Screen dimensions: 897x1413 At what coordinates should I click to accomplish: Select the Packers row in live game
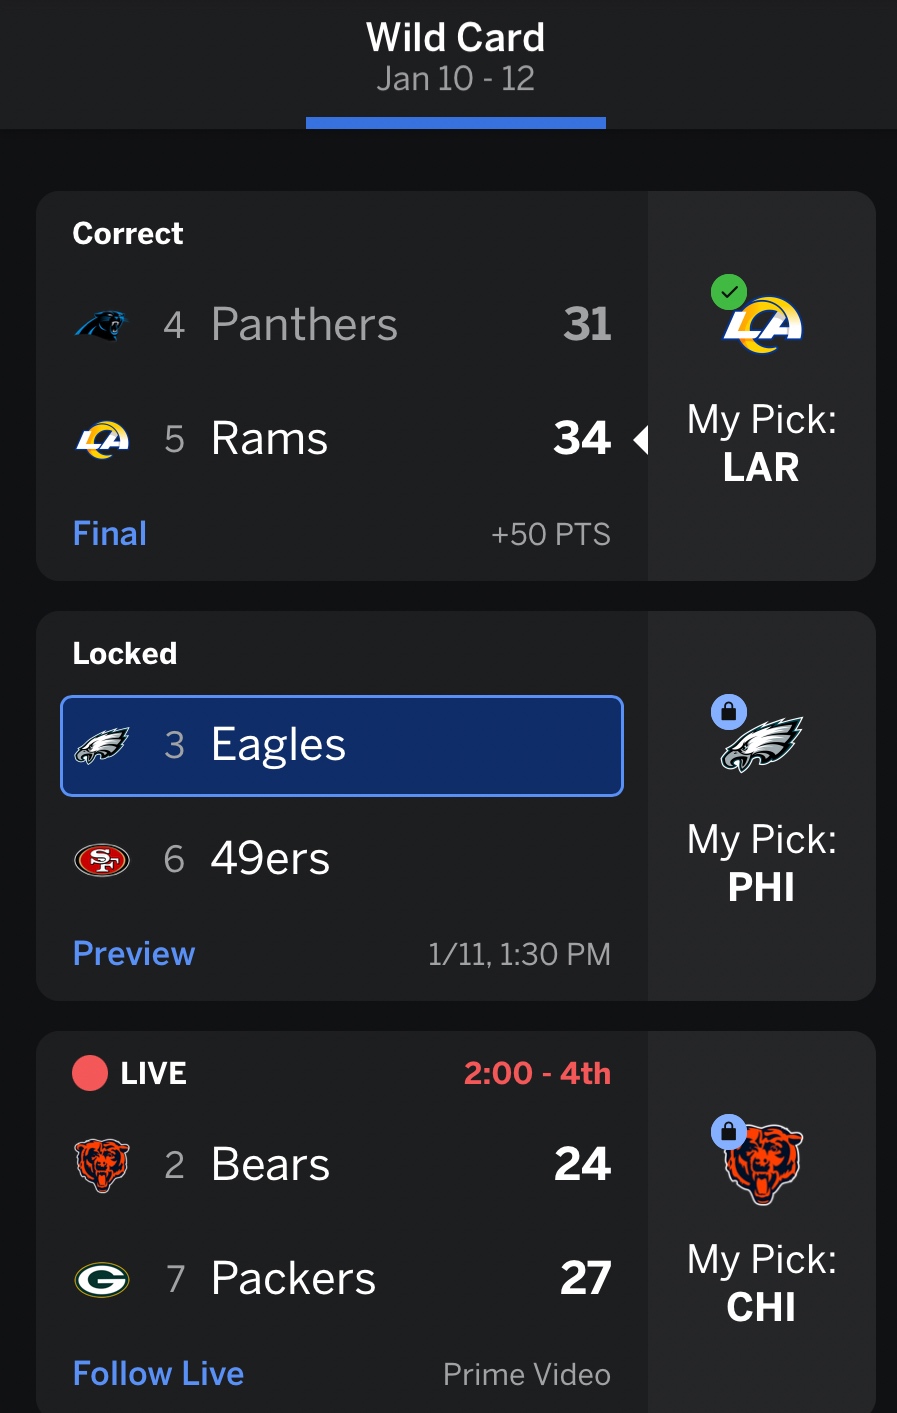342,1279
